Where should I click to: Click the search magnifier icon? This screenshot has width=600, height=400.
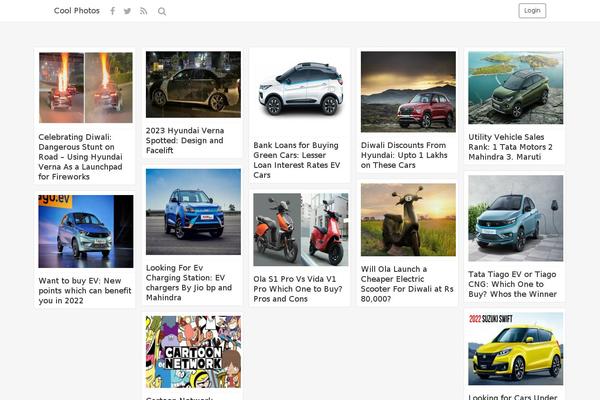tap(162, 11)
